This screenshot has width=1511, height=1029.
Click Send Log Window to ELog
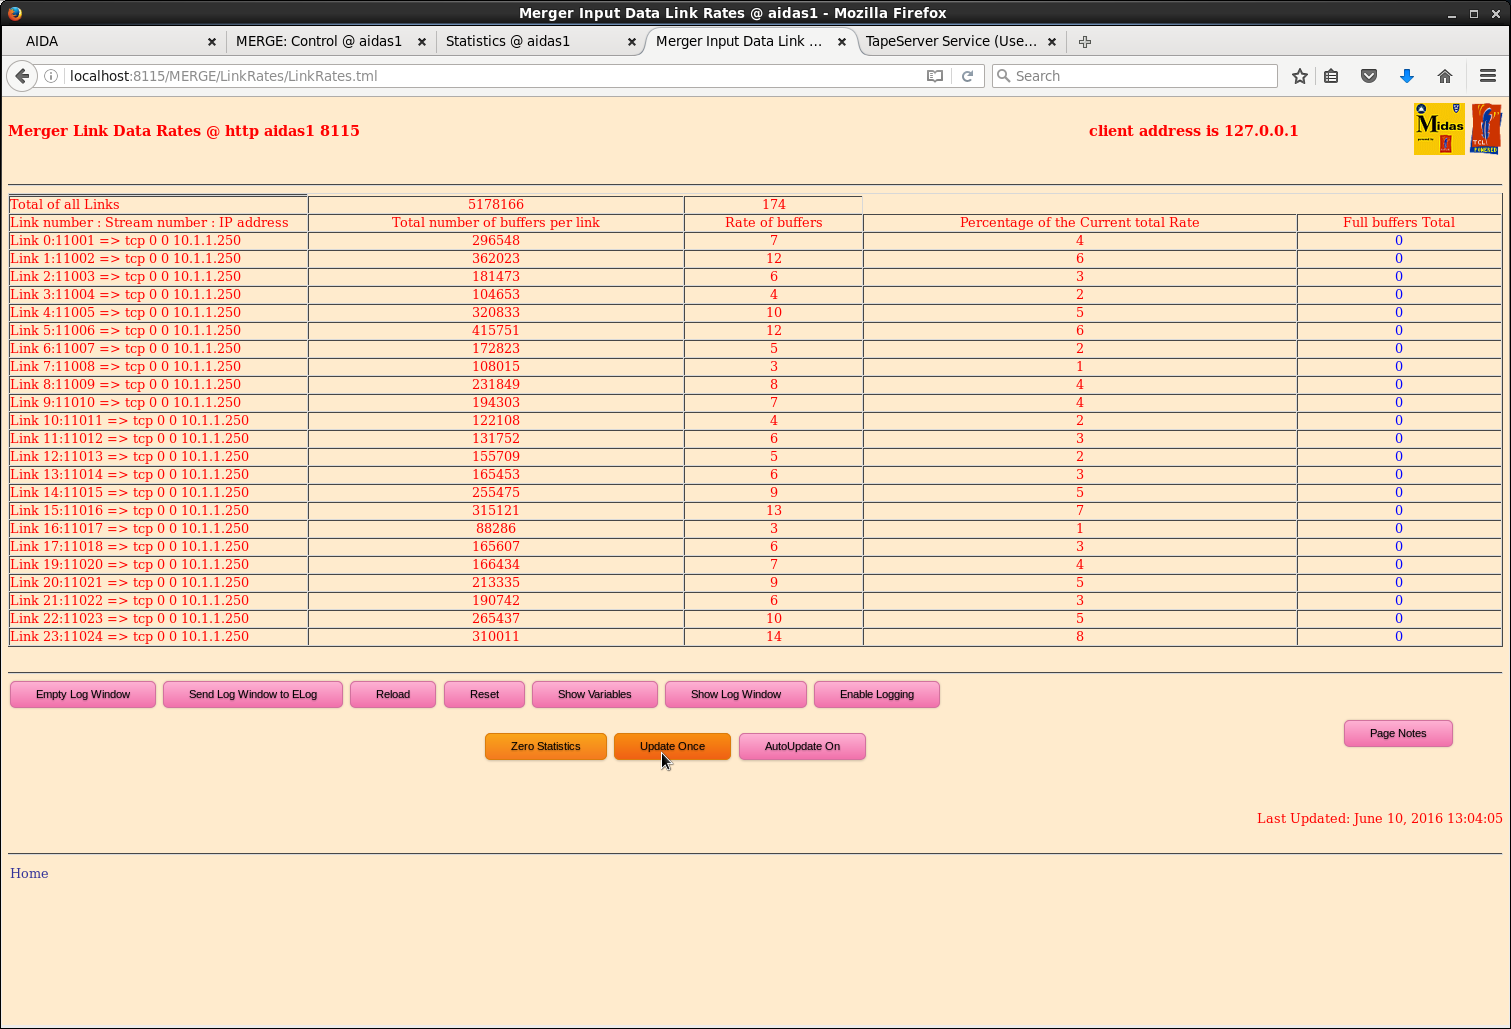coord(253,694)
